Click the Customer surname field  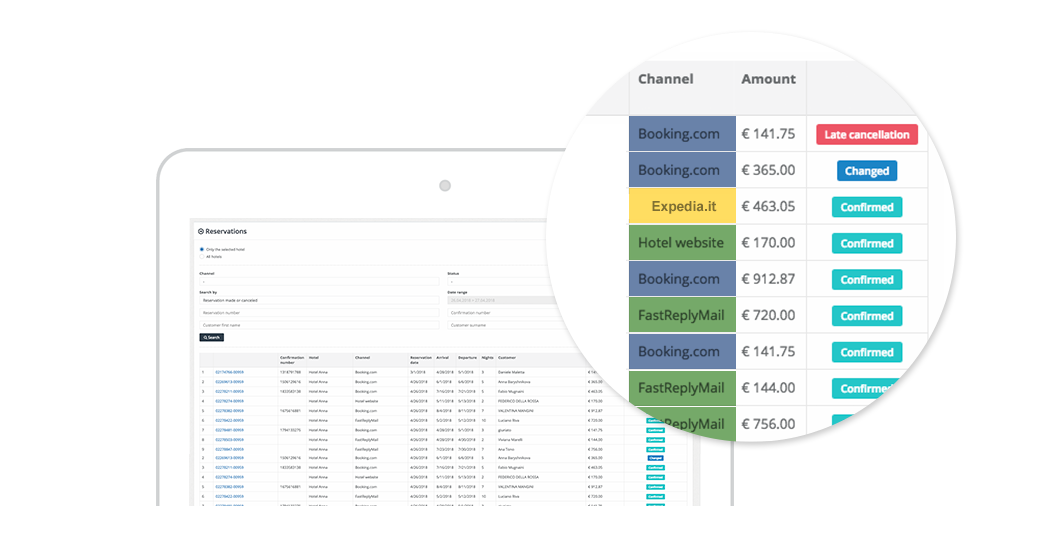click(507, 325)
